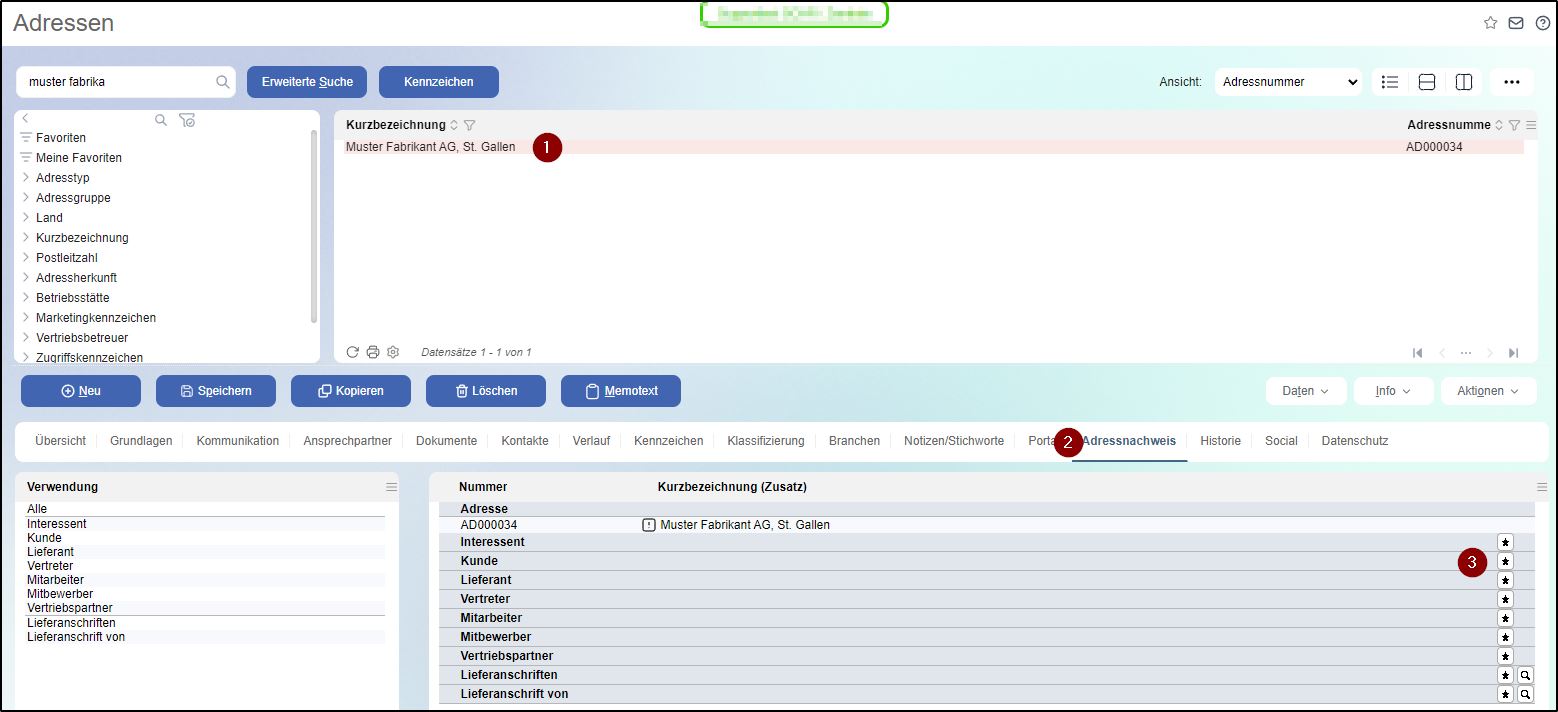
Task: Open the help question mark icon
Action: [1542, 23]
